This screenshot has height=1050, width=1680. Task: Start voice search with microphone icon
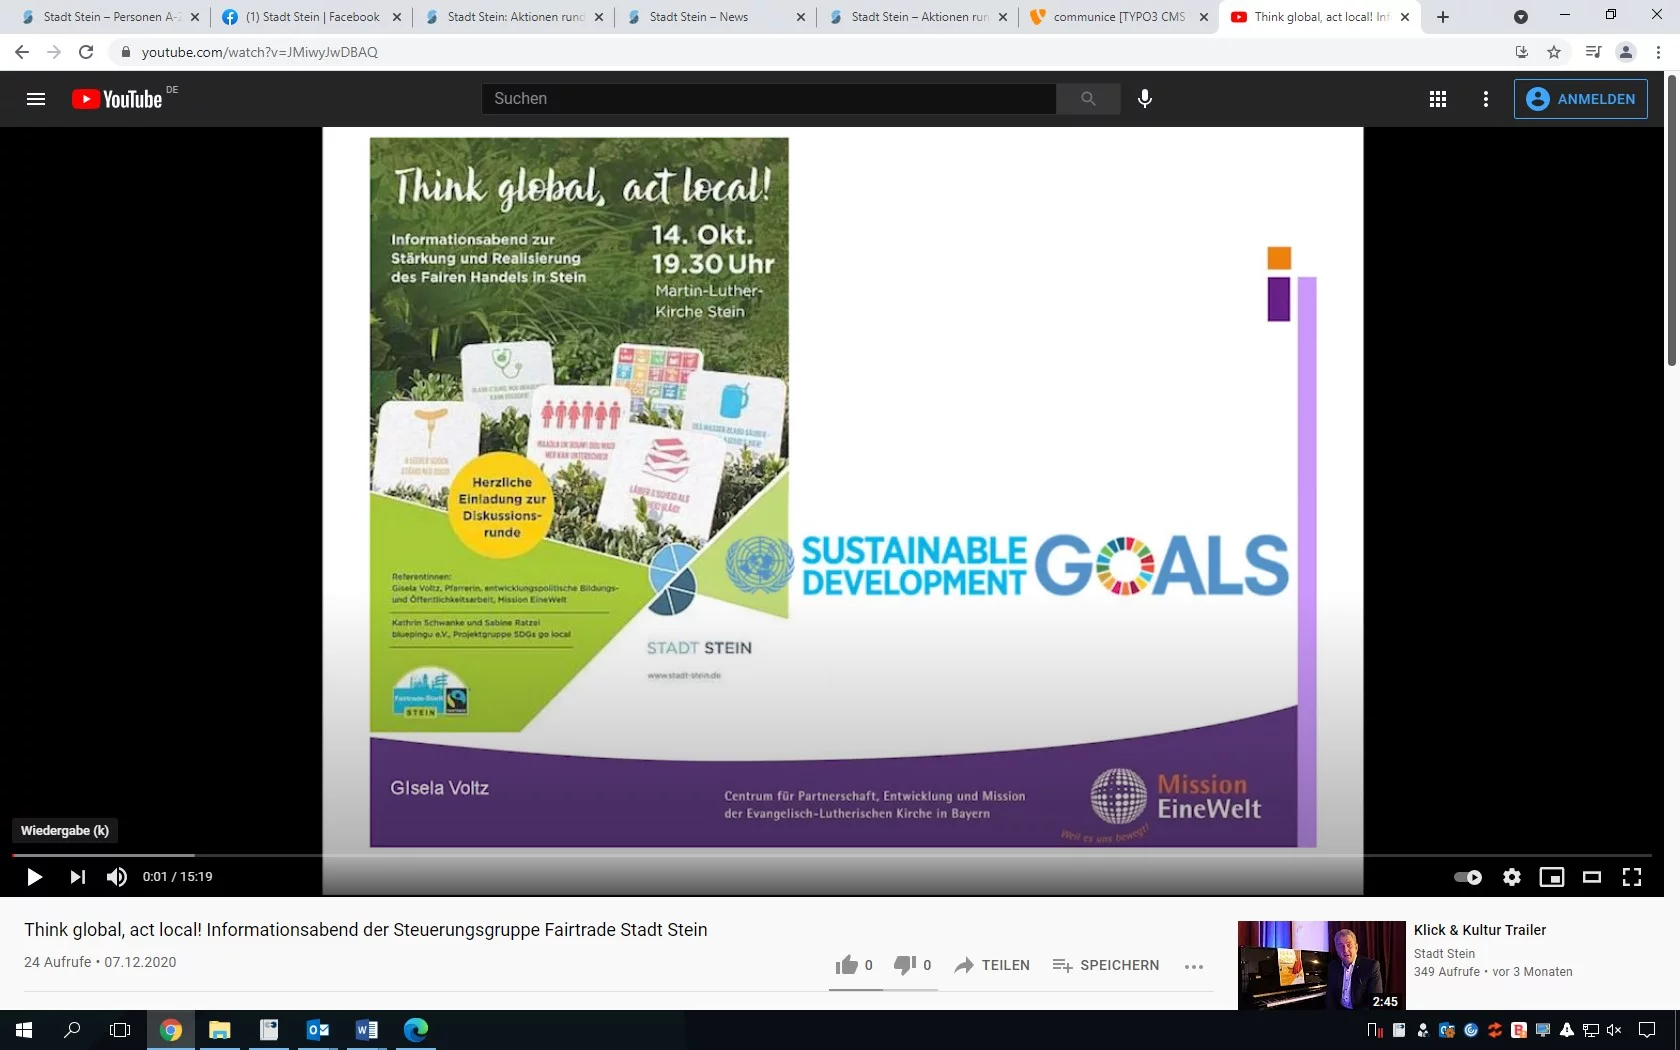click(x=1145, y=99)
